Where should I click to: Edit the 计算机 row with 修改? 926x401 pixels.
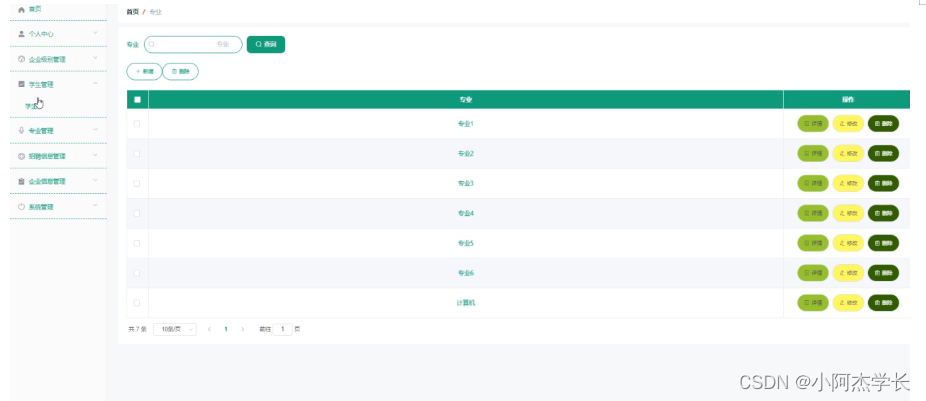coord(848,303)
